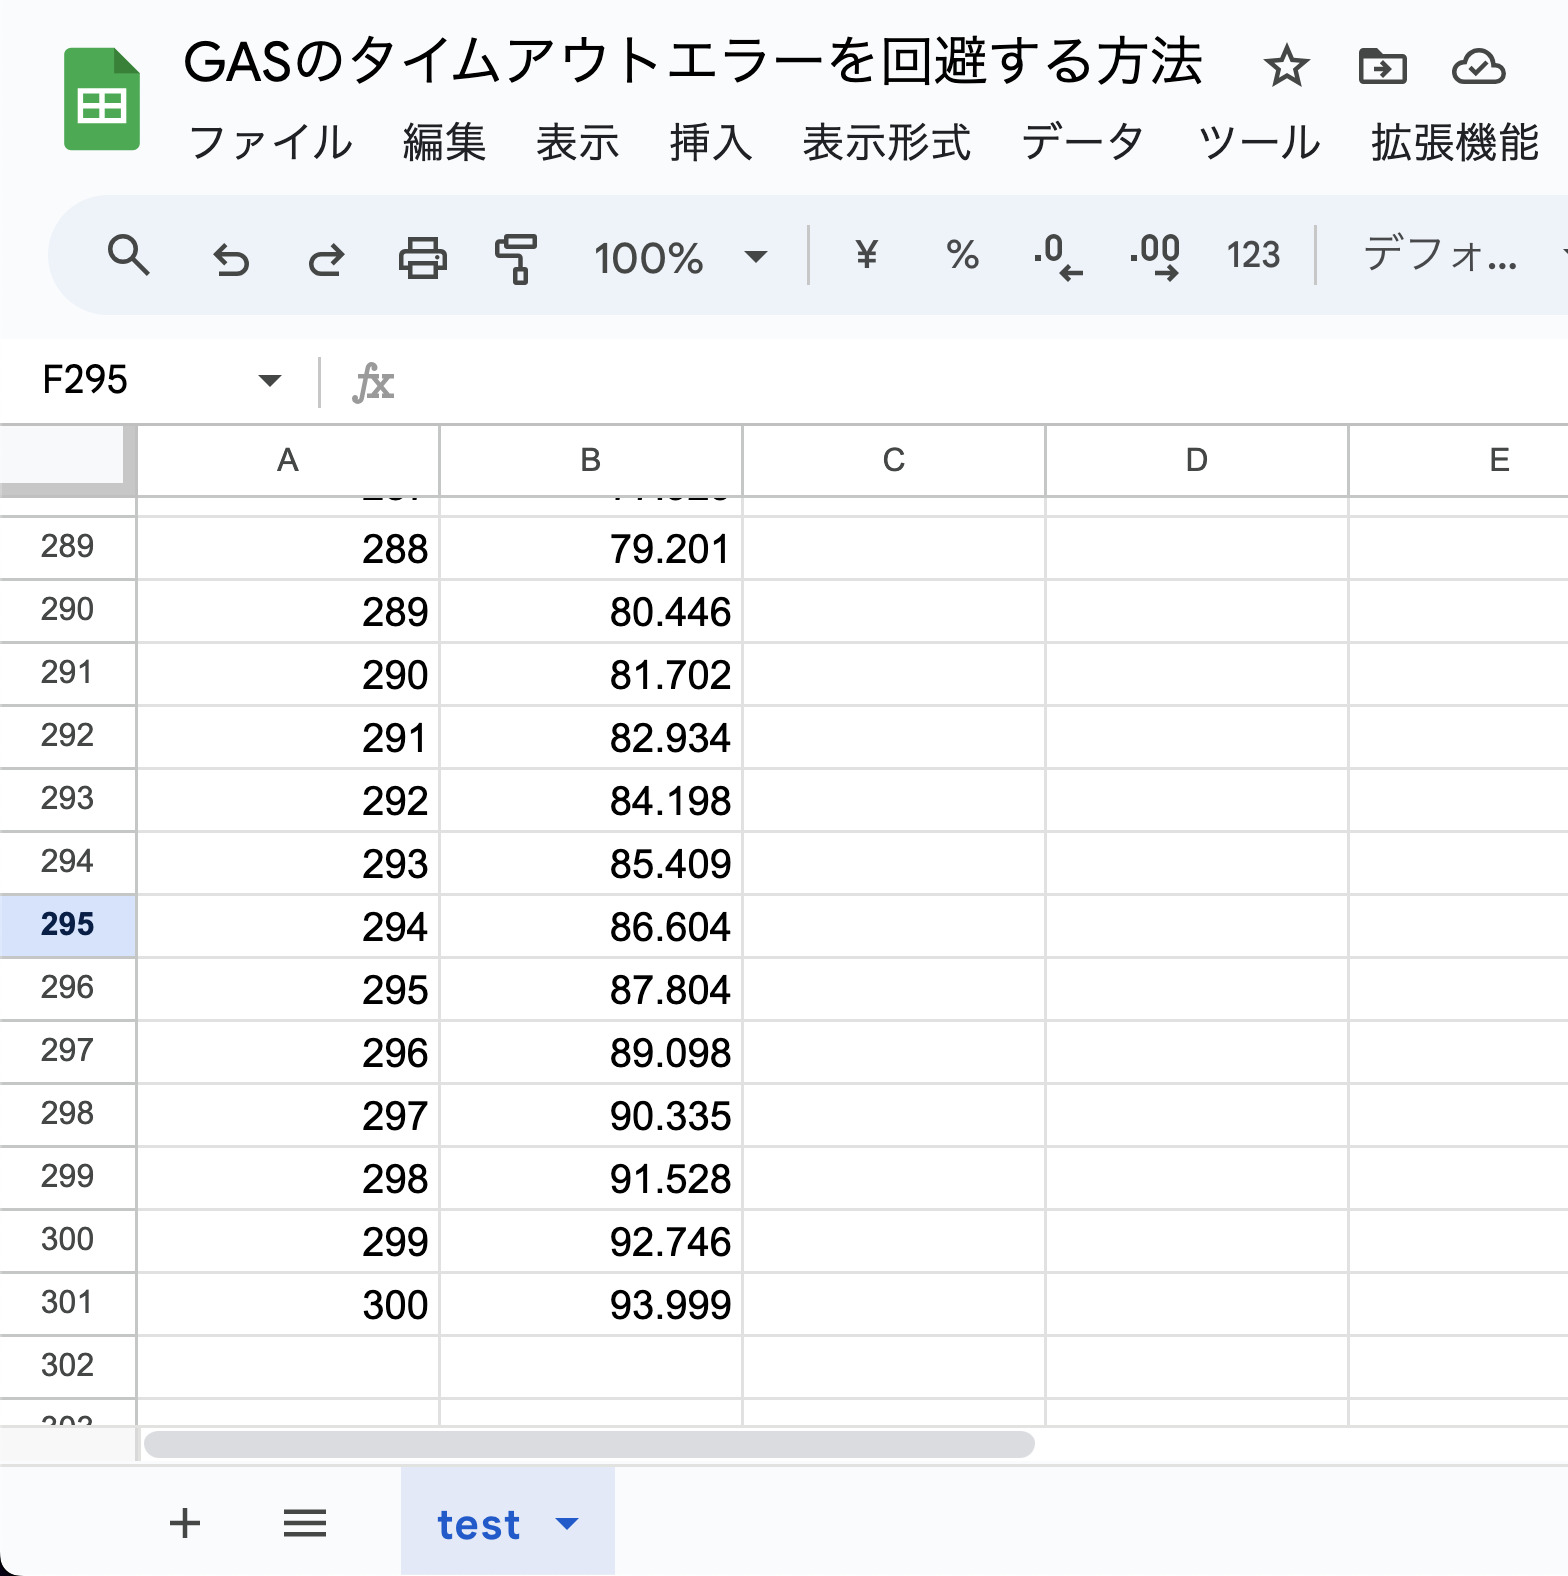Redo the last action
1568x1576 pixels.
(326, 258)
